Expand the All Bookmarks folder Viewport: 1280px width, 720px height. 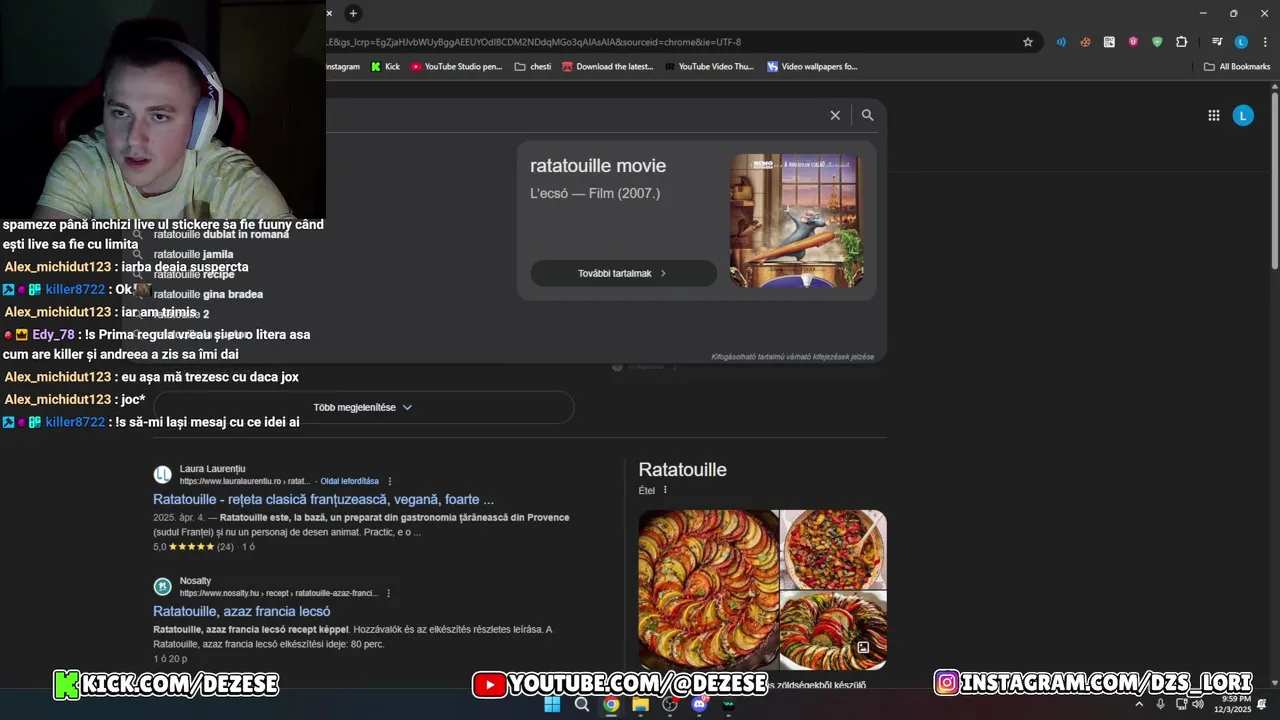[x=1237, y=67]
